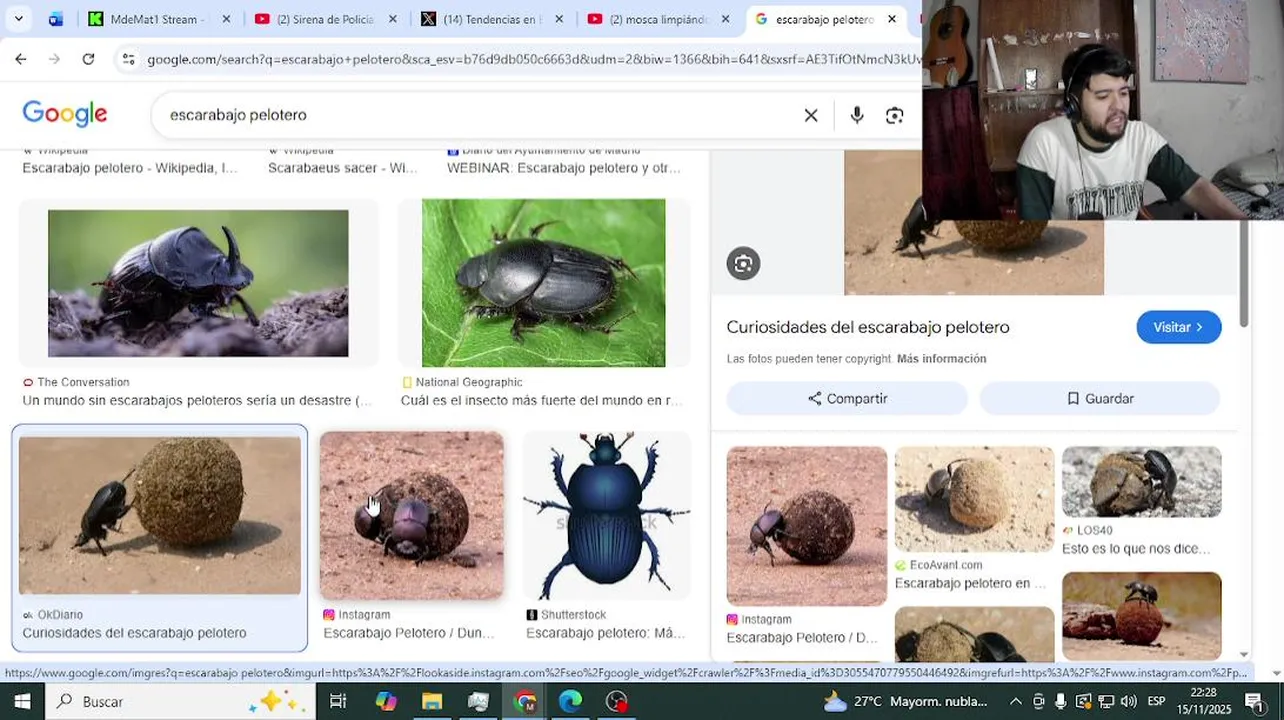
Task: Open 'Curiosidades del escarabajo pelotero' result caption
Action: coord(134,633)
